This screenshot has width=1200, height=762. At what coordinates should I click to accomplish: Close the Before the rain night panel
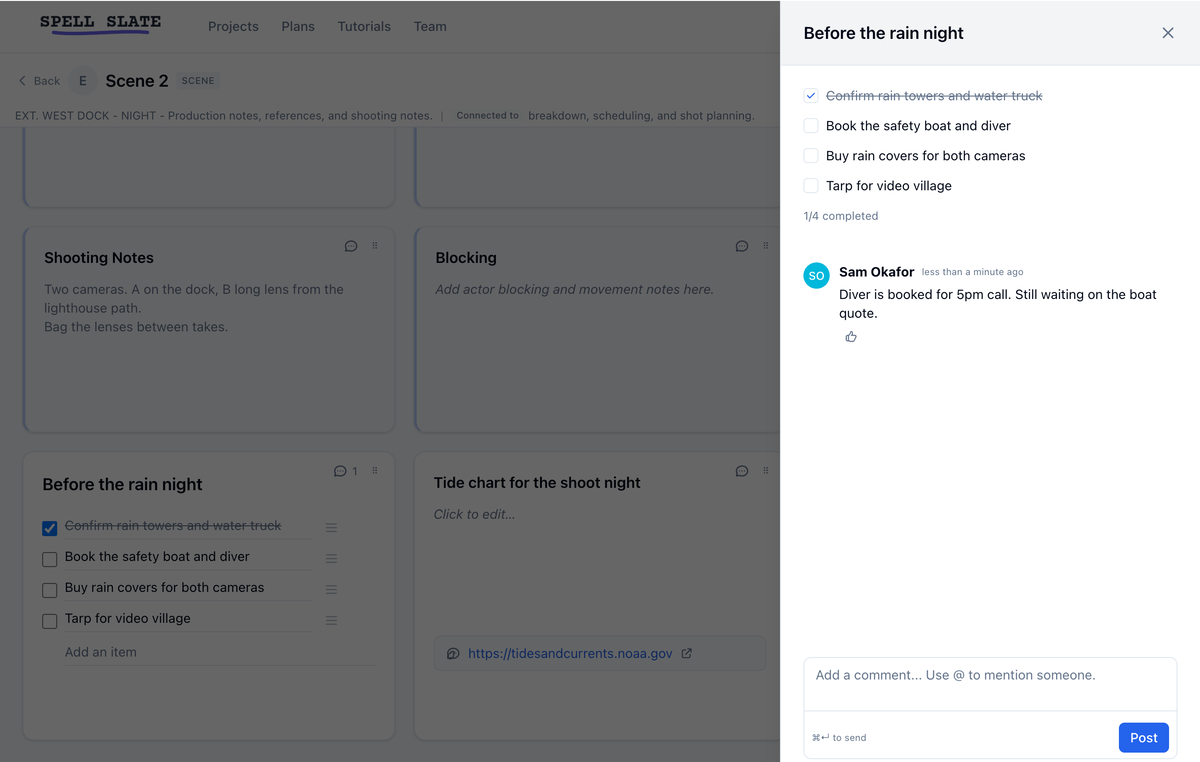[1168, 33]
